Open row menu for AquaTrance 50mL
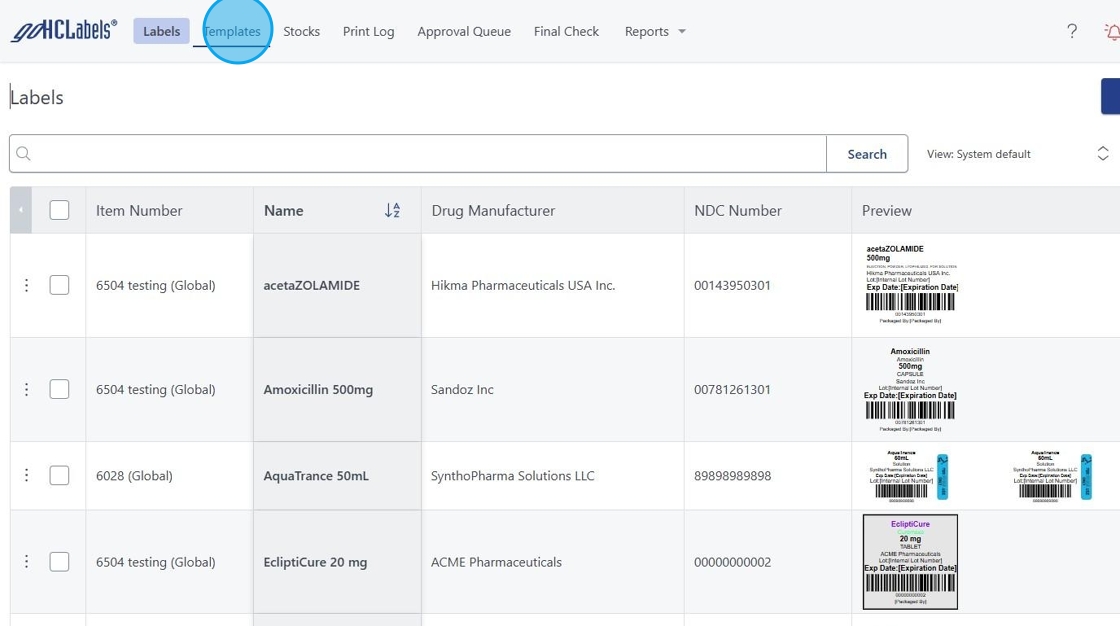Screen dimensions: 1120x626 pos(27,476)
